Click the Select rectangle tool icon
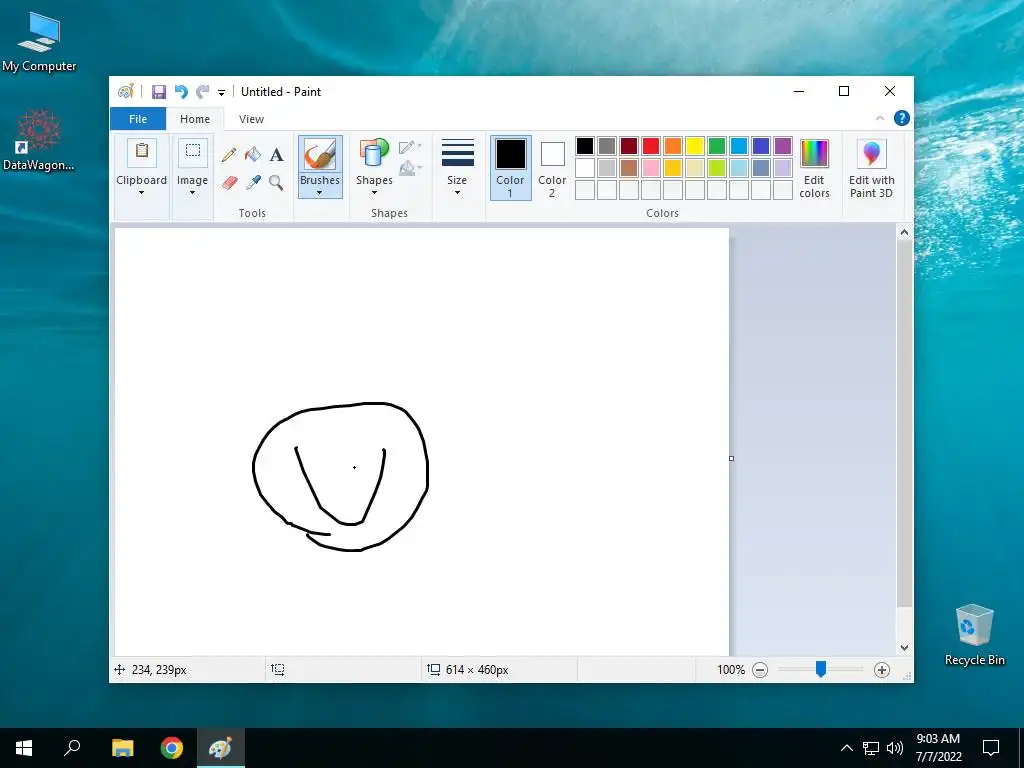Viewport: 1024px width, 768px height. [193, 152]
